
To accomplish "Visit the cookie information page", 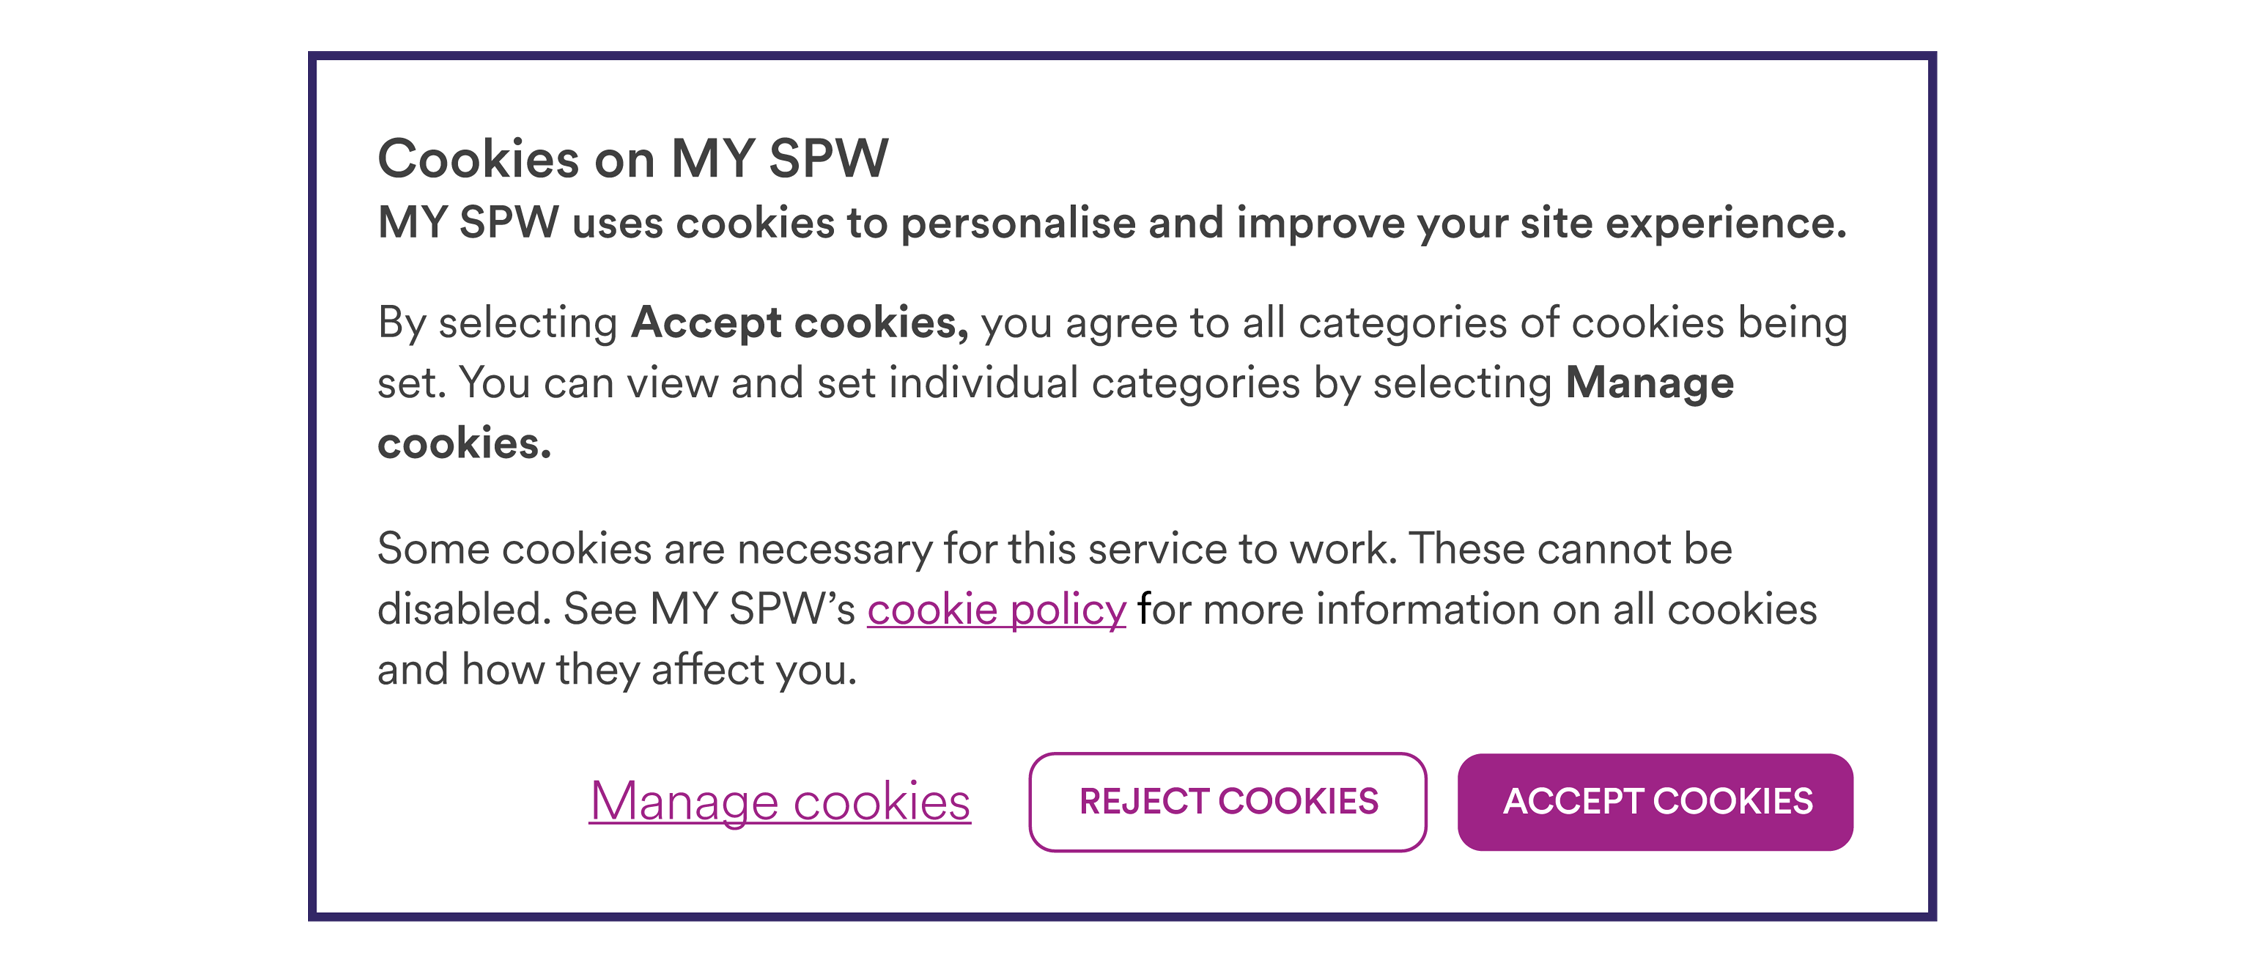I will (x=996, y=608).
